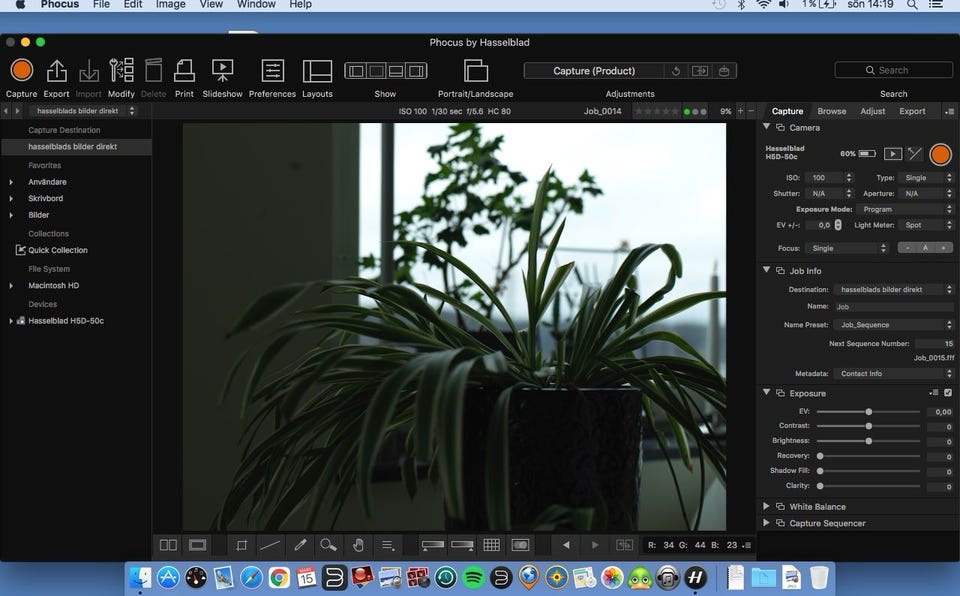Click the Capture (Product) adjustments preset button
This screenshot has width=960, height=596.
coord(594,71)
